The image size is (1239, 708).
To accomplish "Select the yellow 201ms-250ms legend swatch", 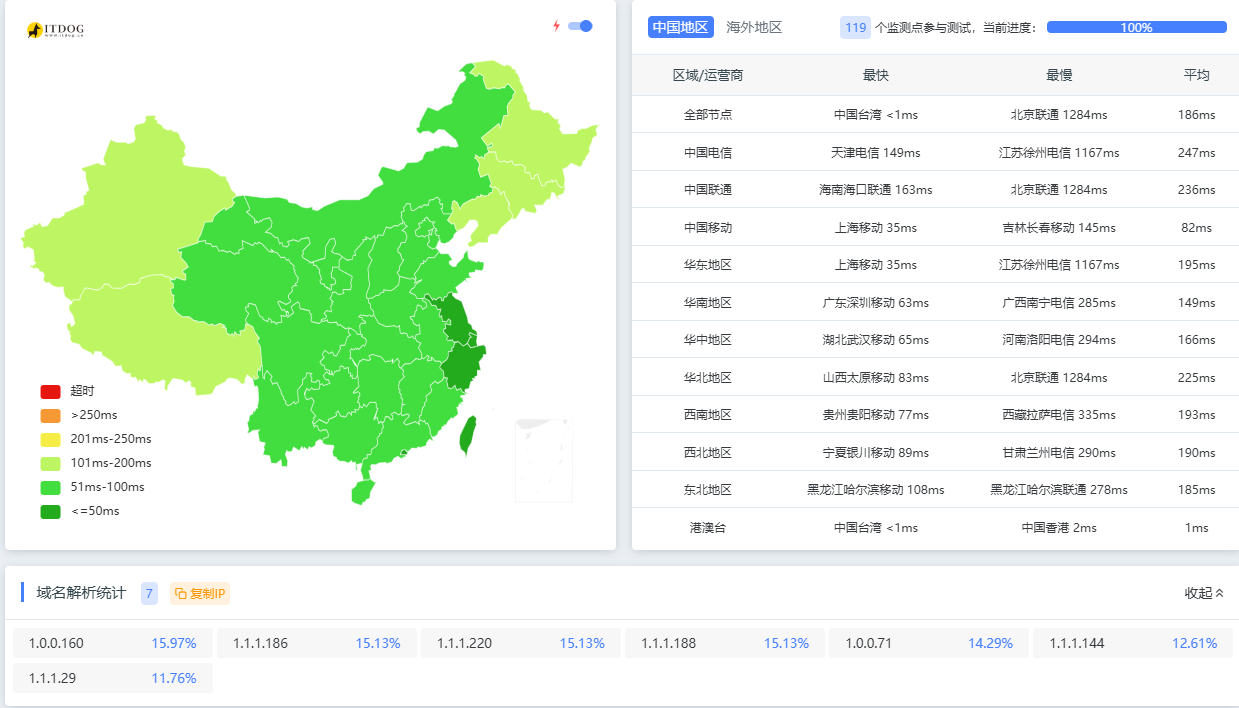I will 51,439.
